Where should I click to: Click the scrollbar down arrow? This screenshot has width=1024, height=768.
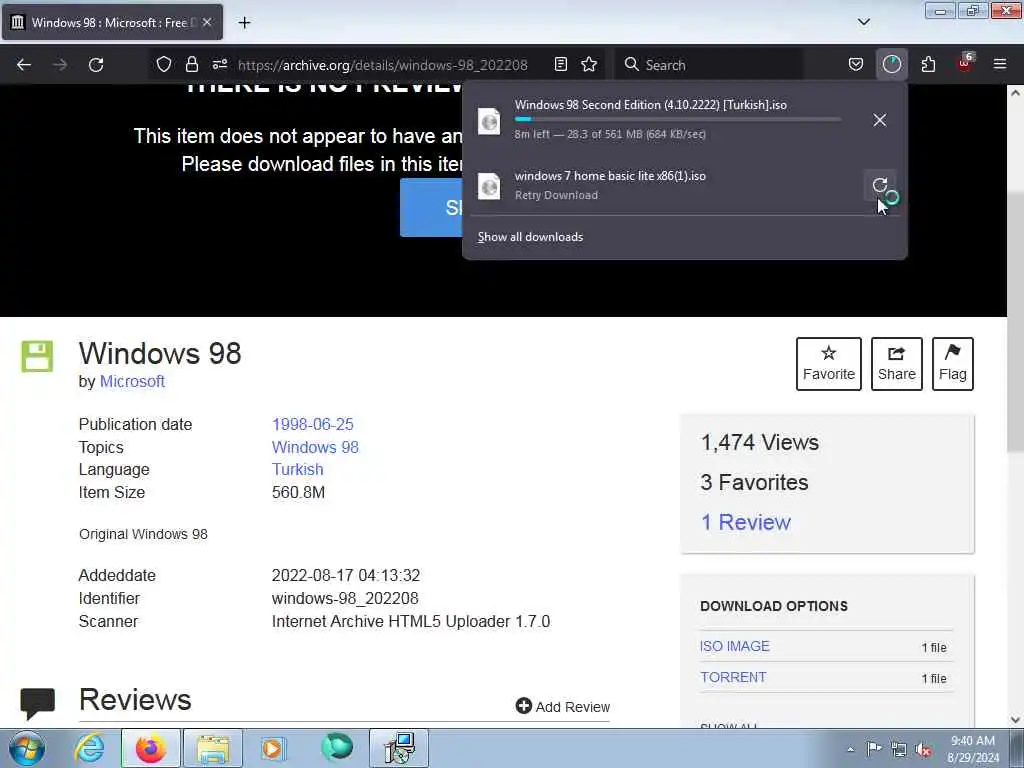(x=1015, y=719)
